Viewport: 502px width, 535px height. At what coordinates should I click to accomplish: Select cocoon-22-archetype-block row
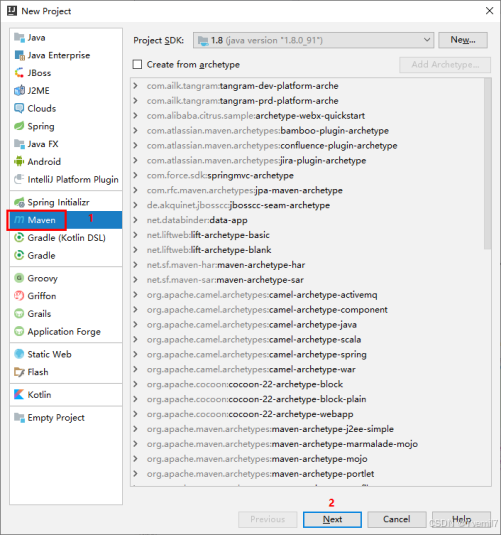point(310,384)
